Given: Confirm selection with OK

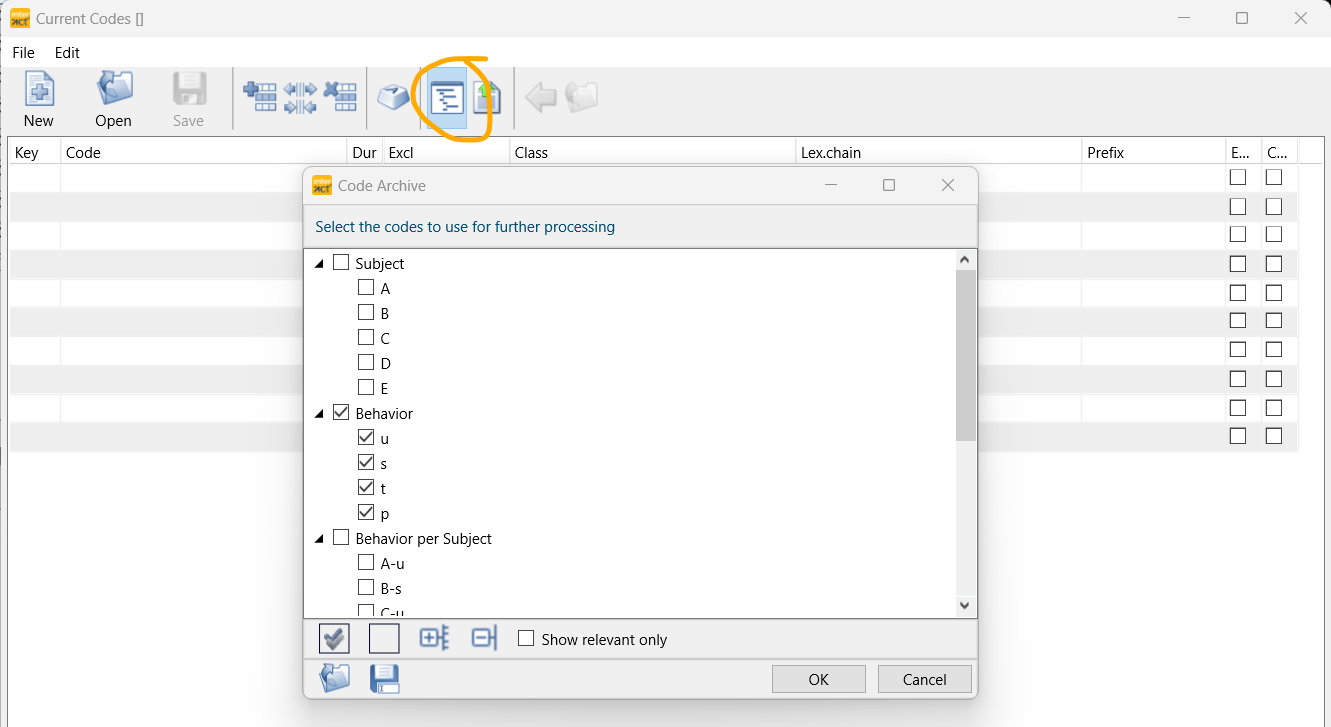Looking at the screenshot, I should (x=819, y=679).
